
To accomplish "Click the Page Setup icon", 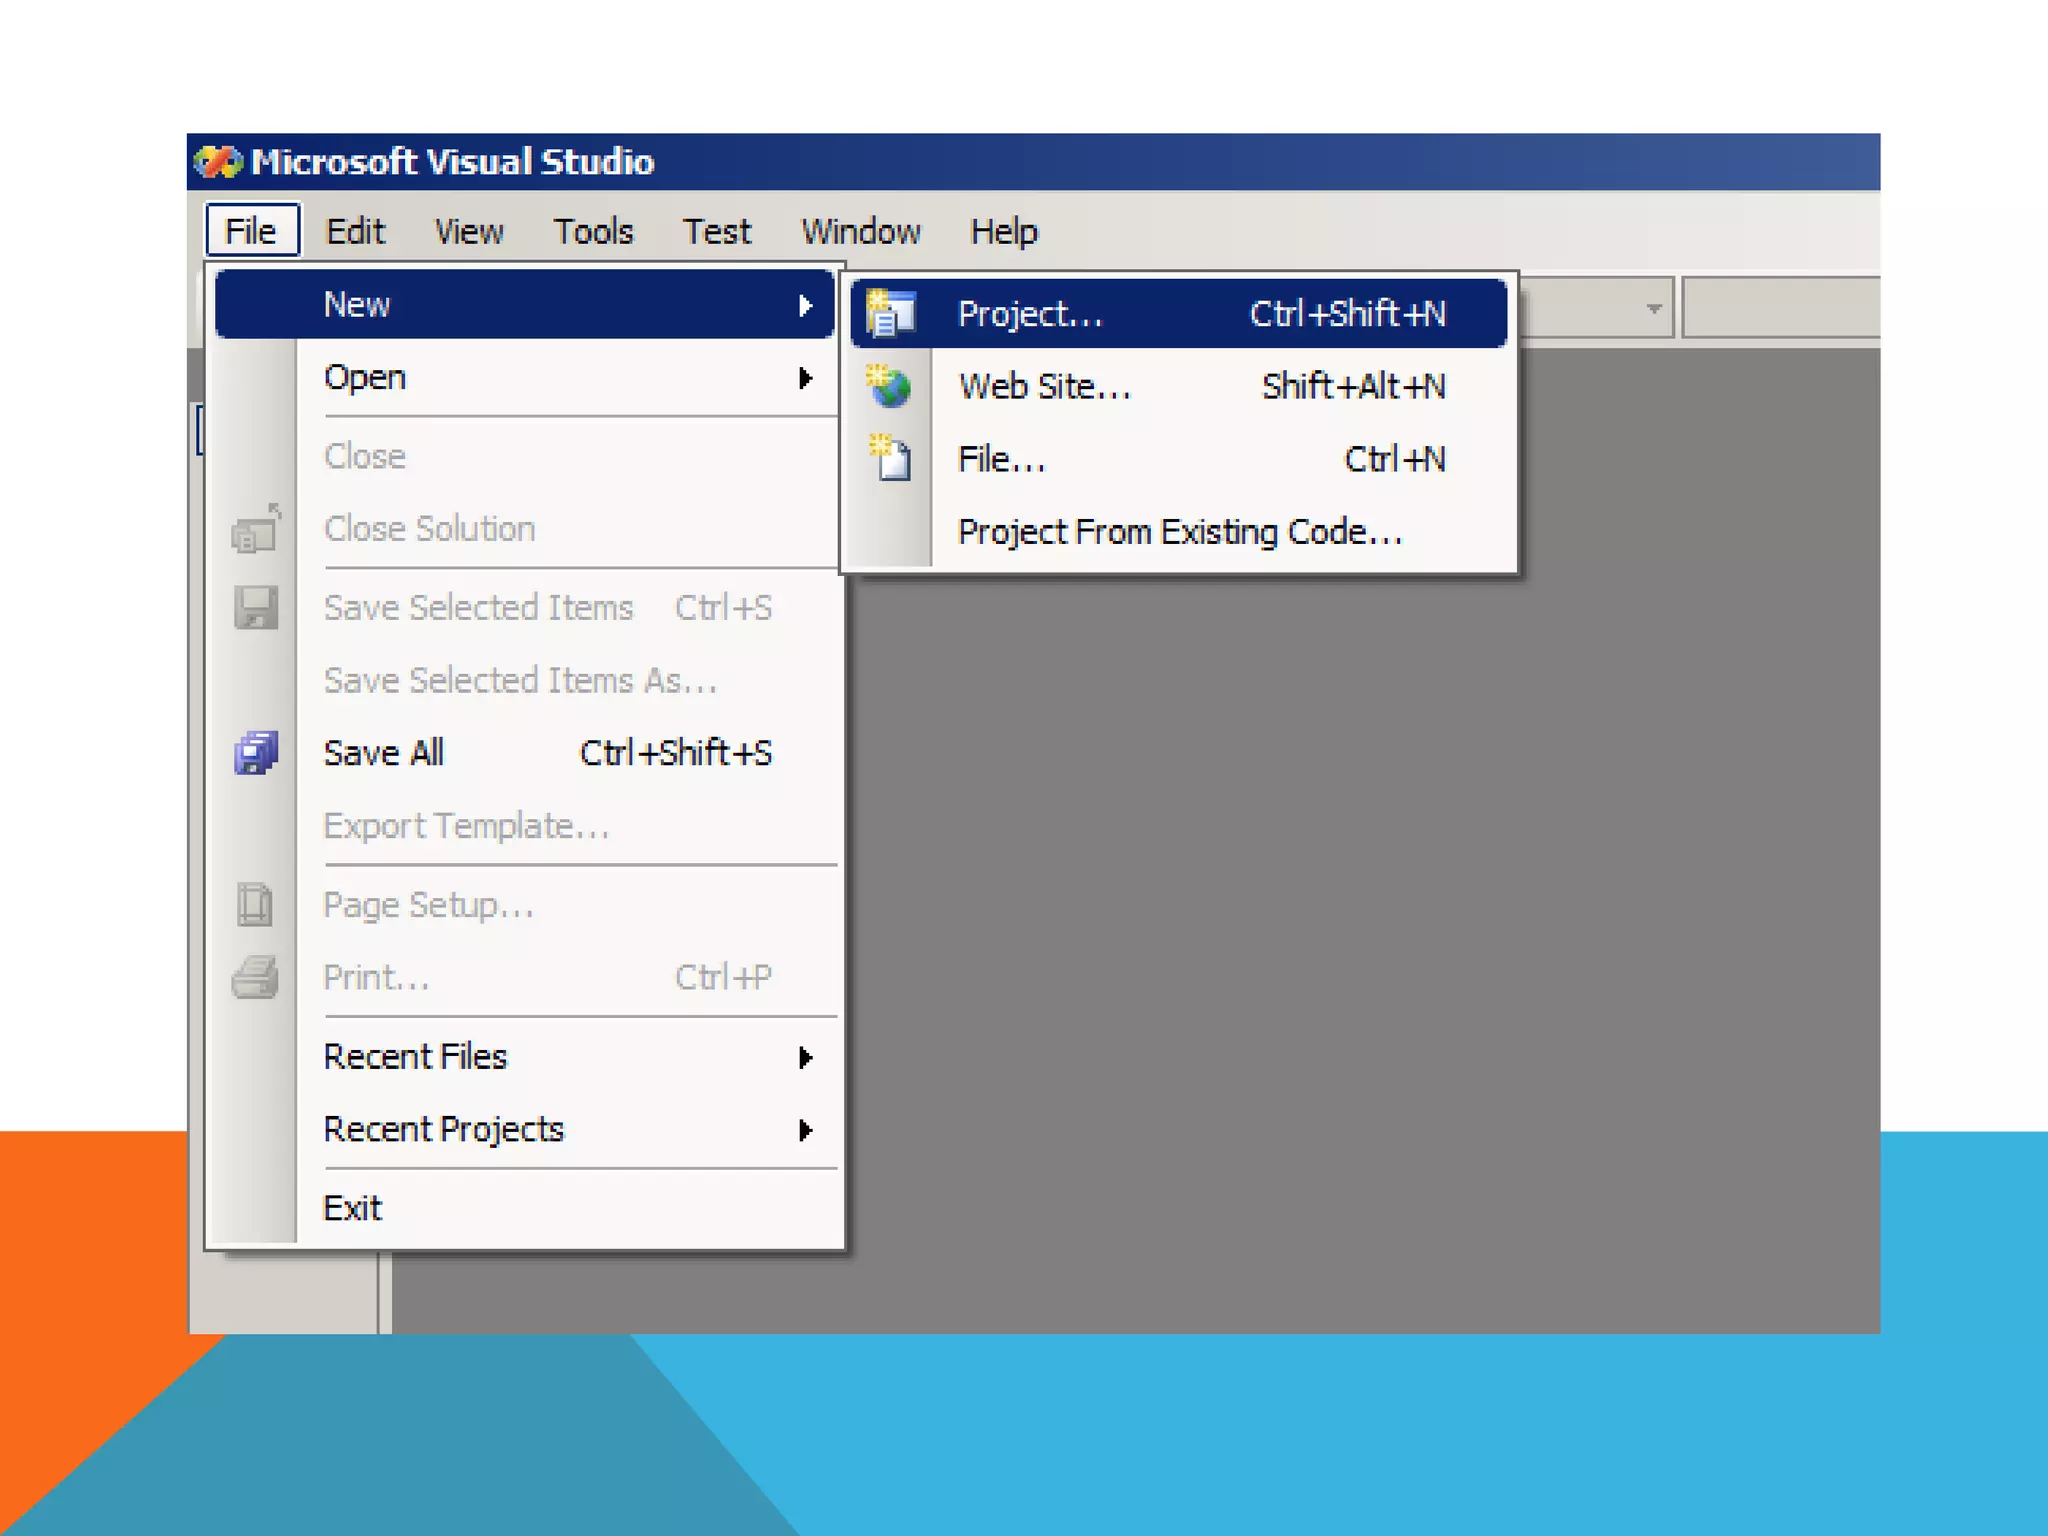I will (x=256, y=904).
